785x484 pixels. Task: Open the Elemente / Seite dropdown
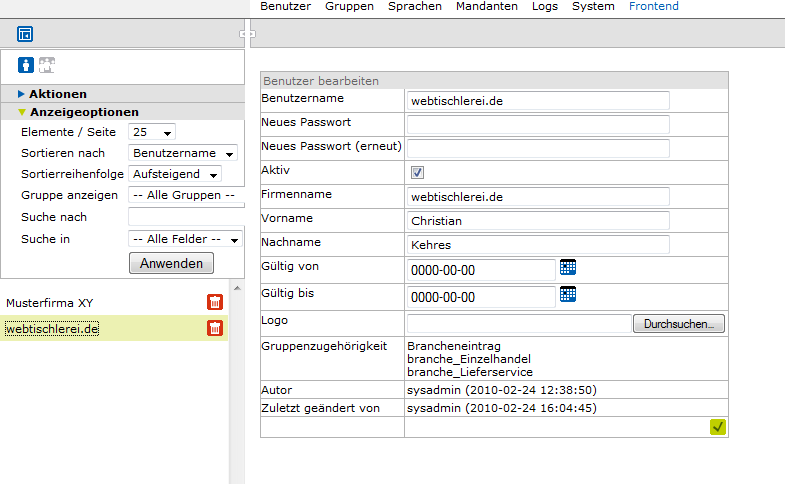(x=153, y=132)
